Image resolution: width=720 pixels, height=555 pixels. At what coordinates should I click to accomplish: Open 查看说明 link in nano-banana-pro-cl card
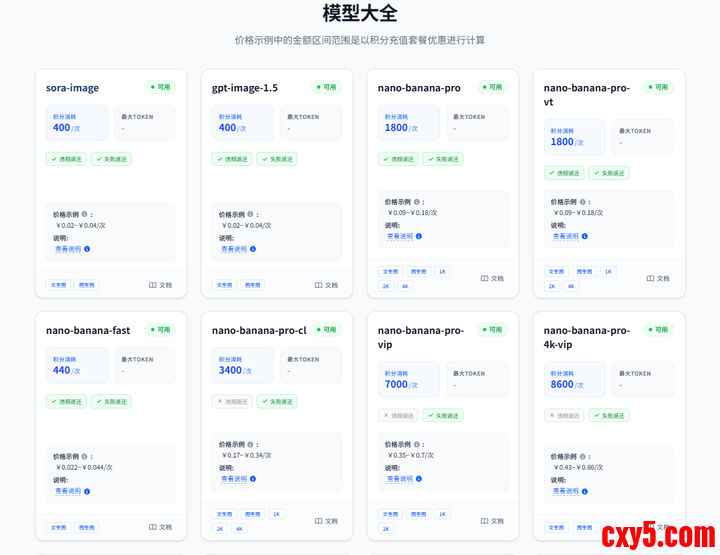click(234, 479)
